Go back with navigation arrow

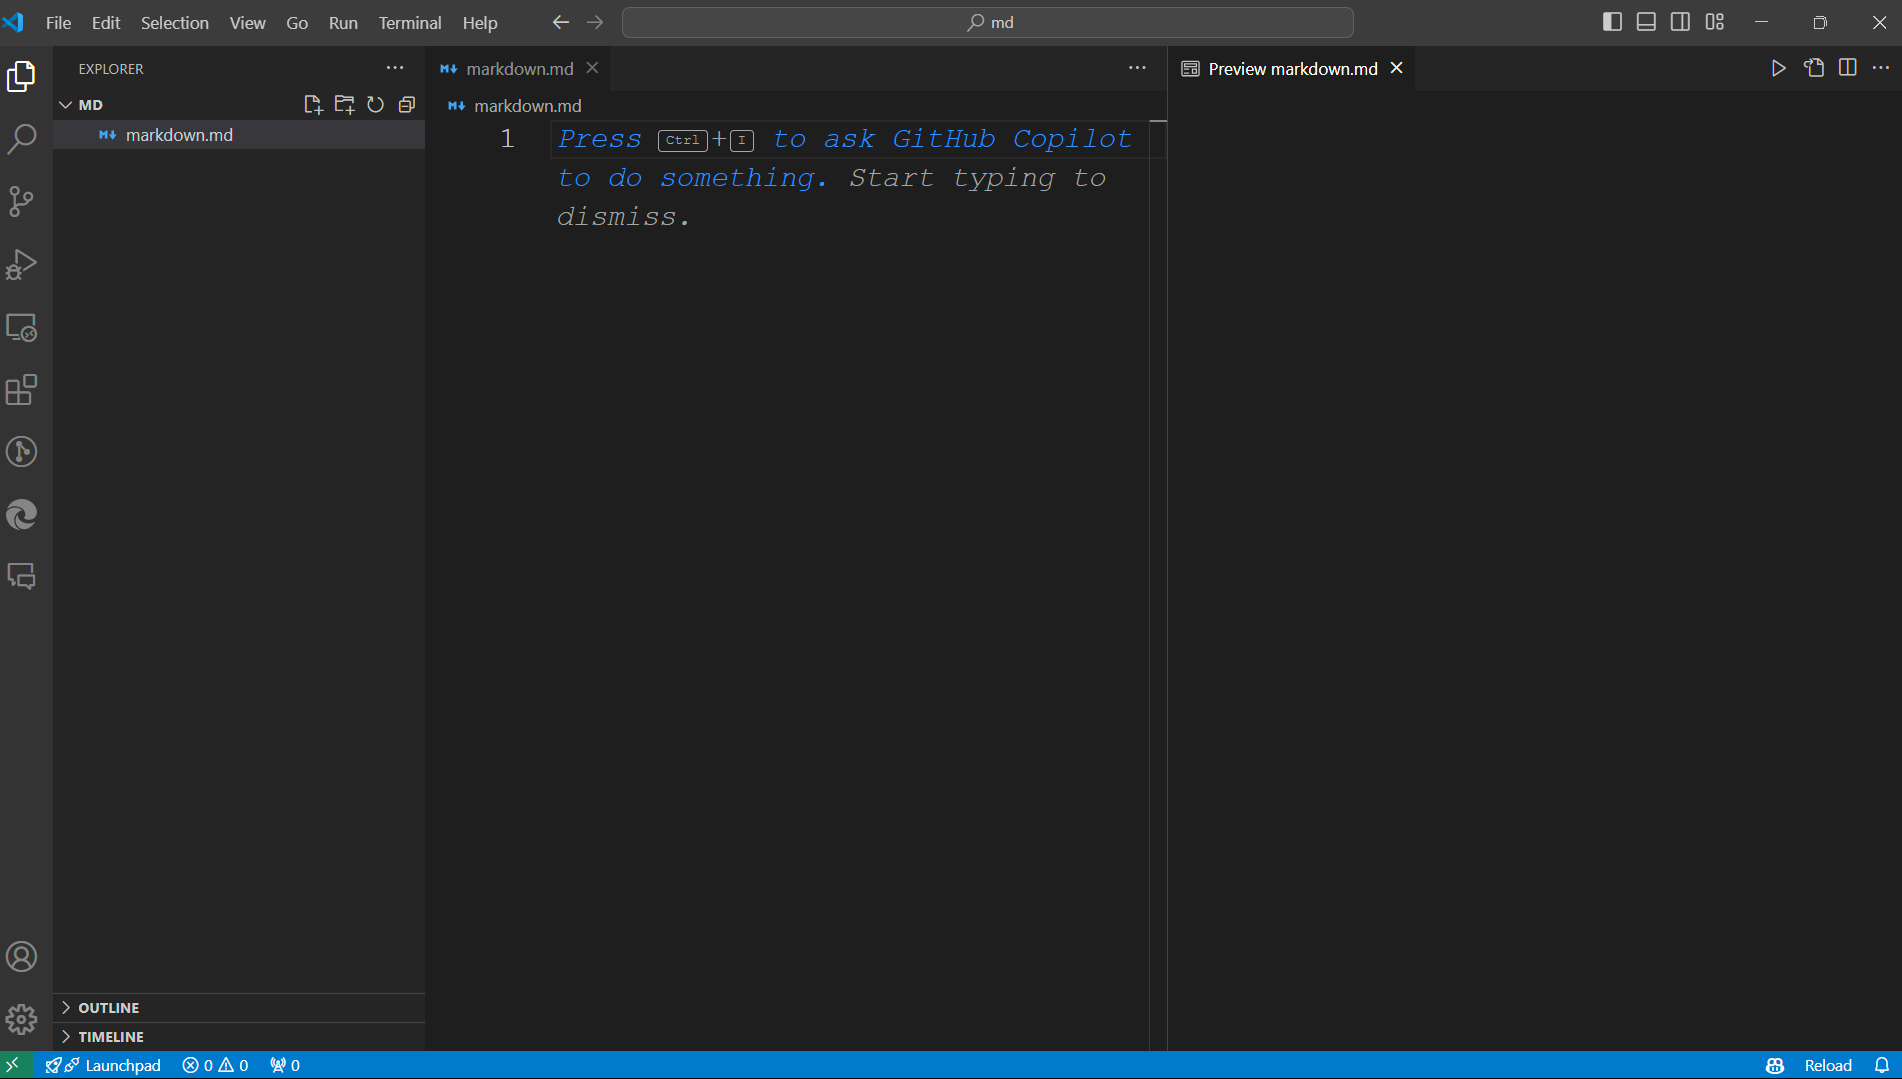[561, 22]
